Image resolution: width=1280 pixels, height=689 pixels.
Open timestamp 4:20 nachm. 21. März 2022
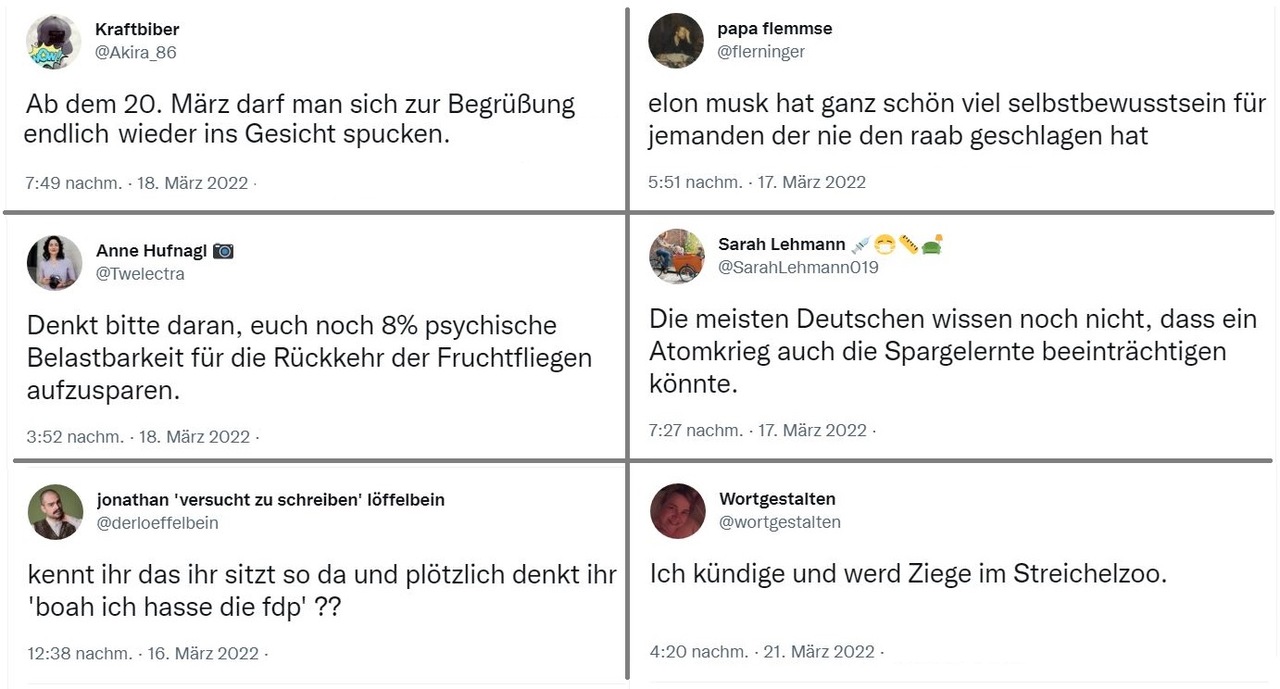tap(762, 652)
